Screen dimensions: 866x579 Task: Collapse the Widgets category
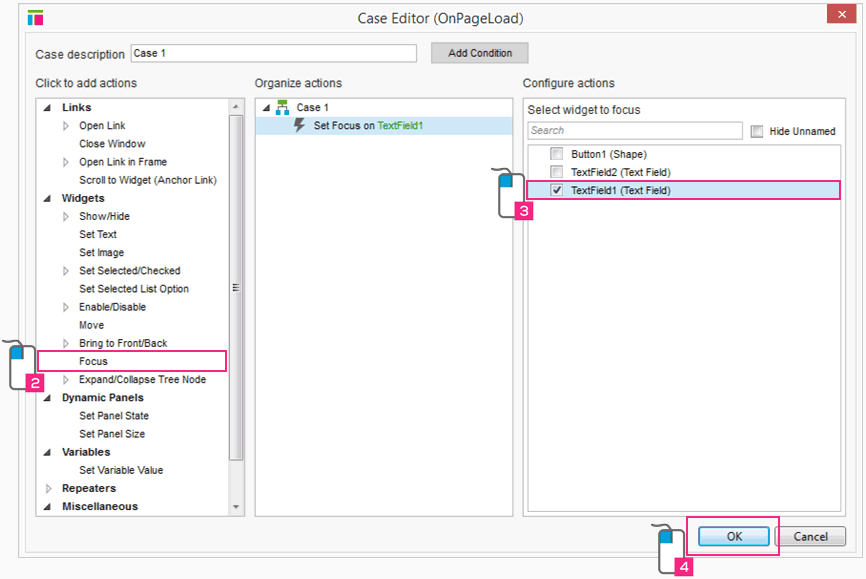click(x=49, y=198)
